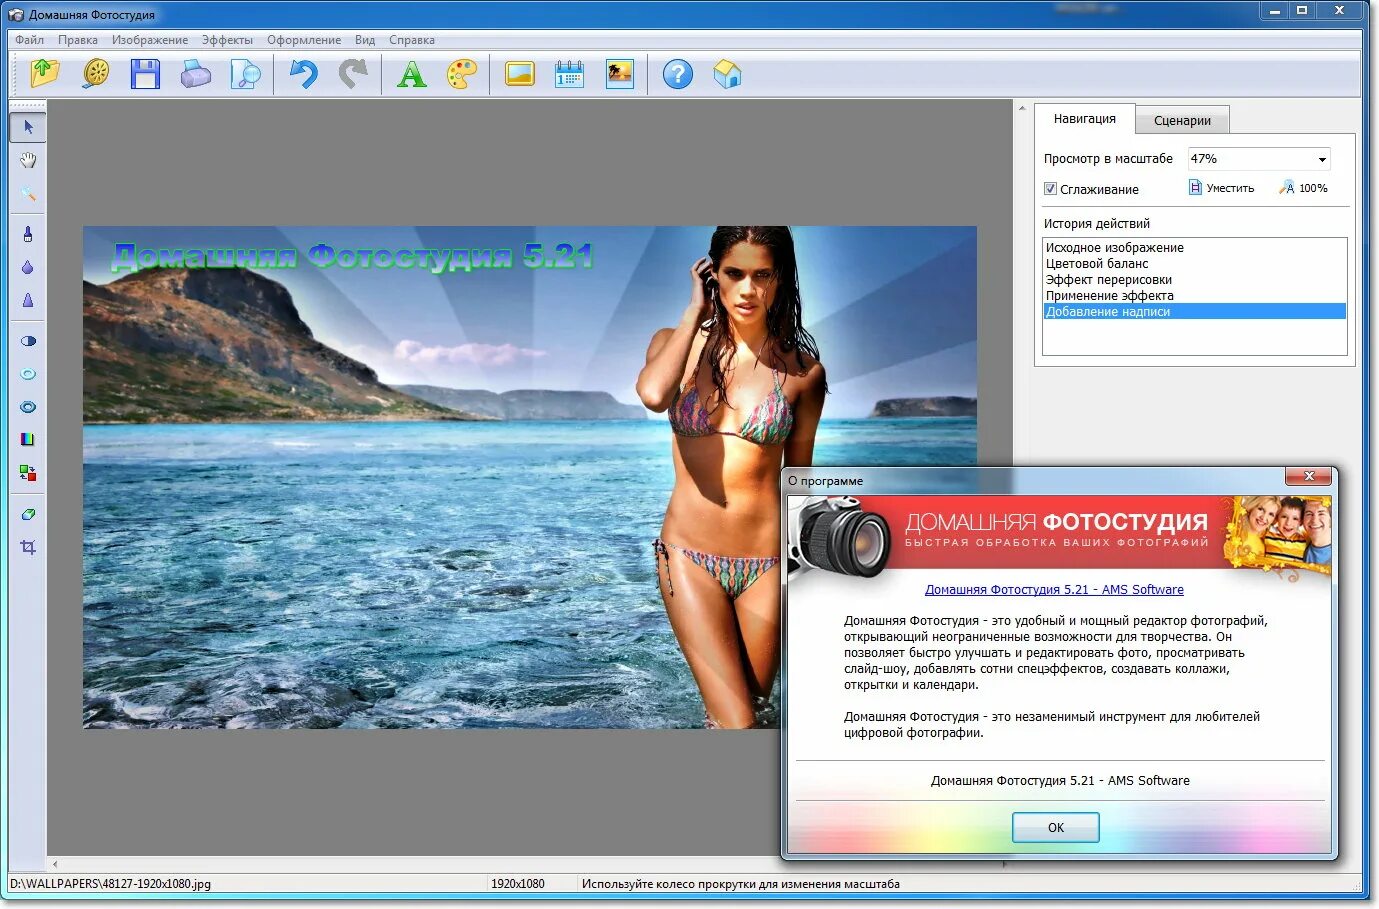Select history entry Цветовой баланс
1379x909 pixels.
pyautogui.click(x=1194, y=263)
